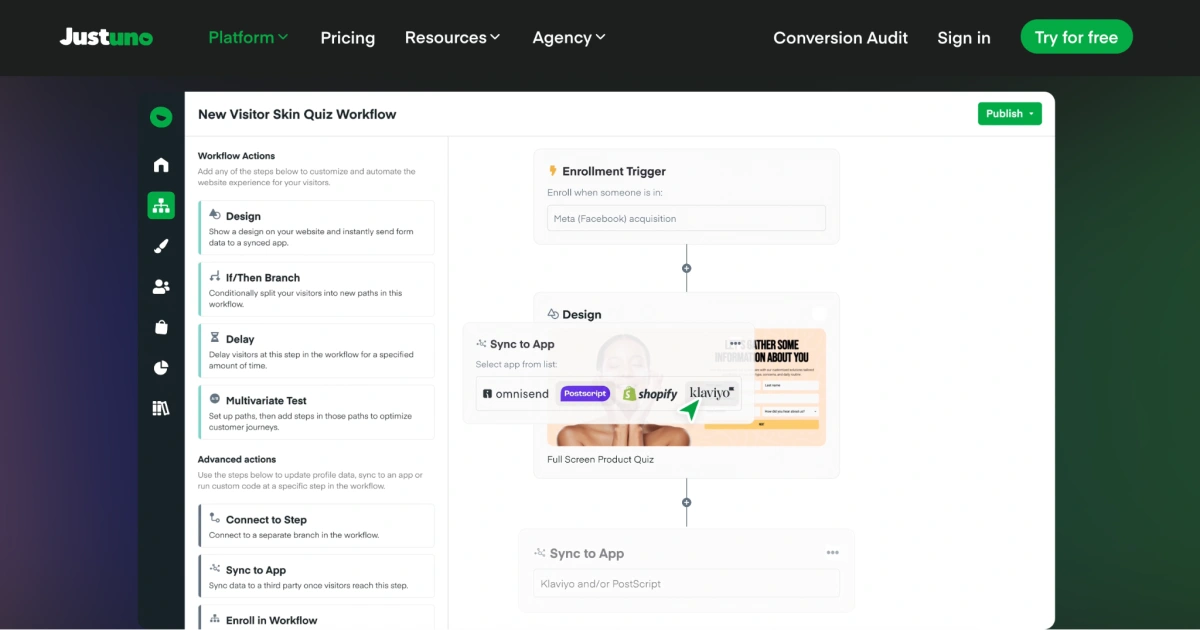Open the library books icon in sidebar

[x=161, y=408]
